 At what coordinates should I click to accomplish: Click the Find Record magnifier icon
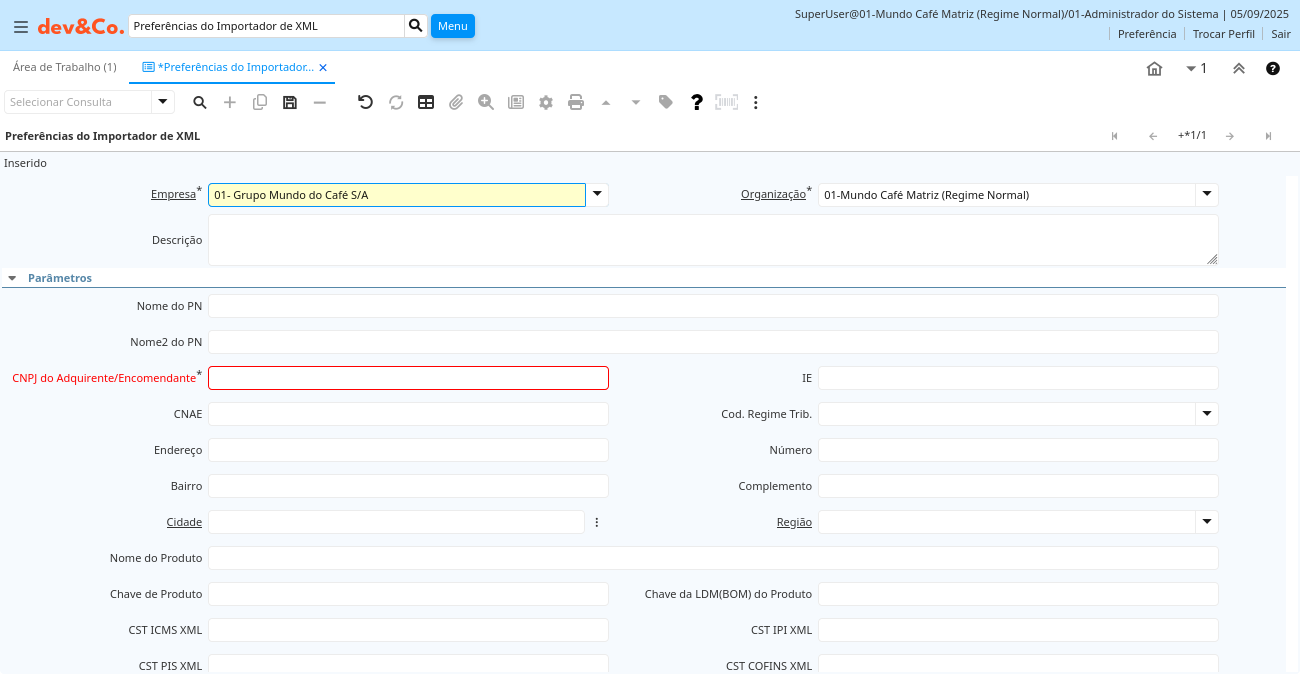pyautogui.click(x=200, y=102)
